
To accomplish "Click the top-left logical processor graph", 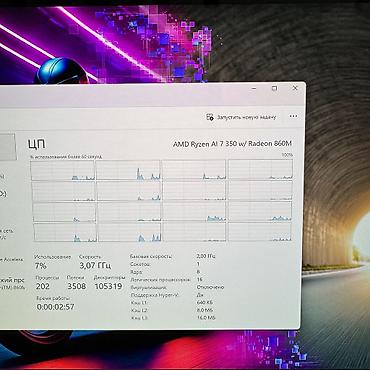I will pos(63,171).
